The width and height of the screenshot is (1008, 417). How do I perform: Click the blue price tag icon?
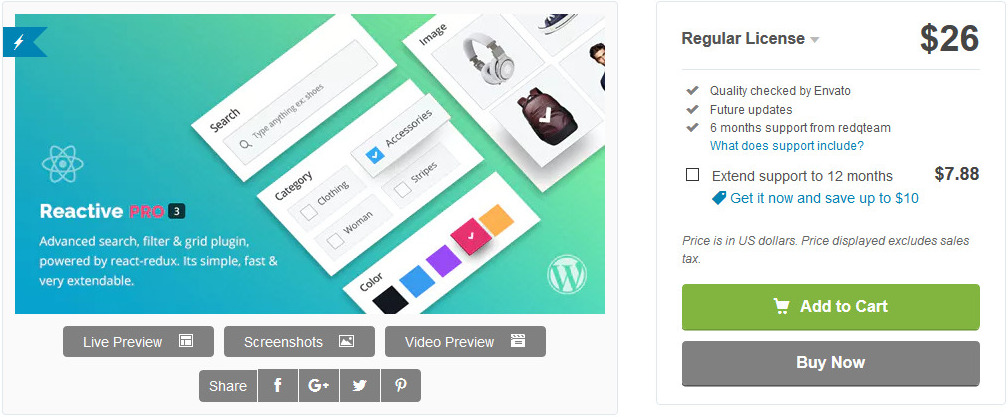[x=719, y=198]
